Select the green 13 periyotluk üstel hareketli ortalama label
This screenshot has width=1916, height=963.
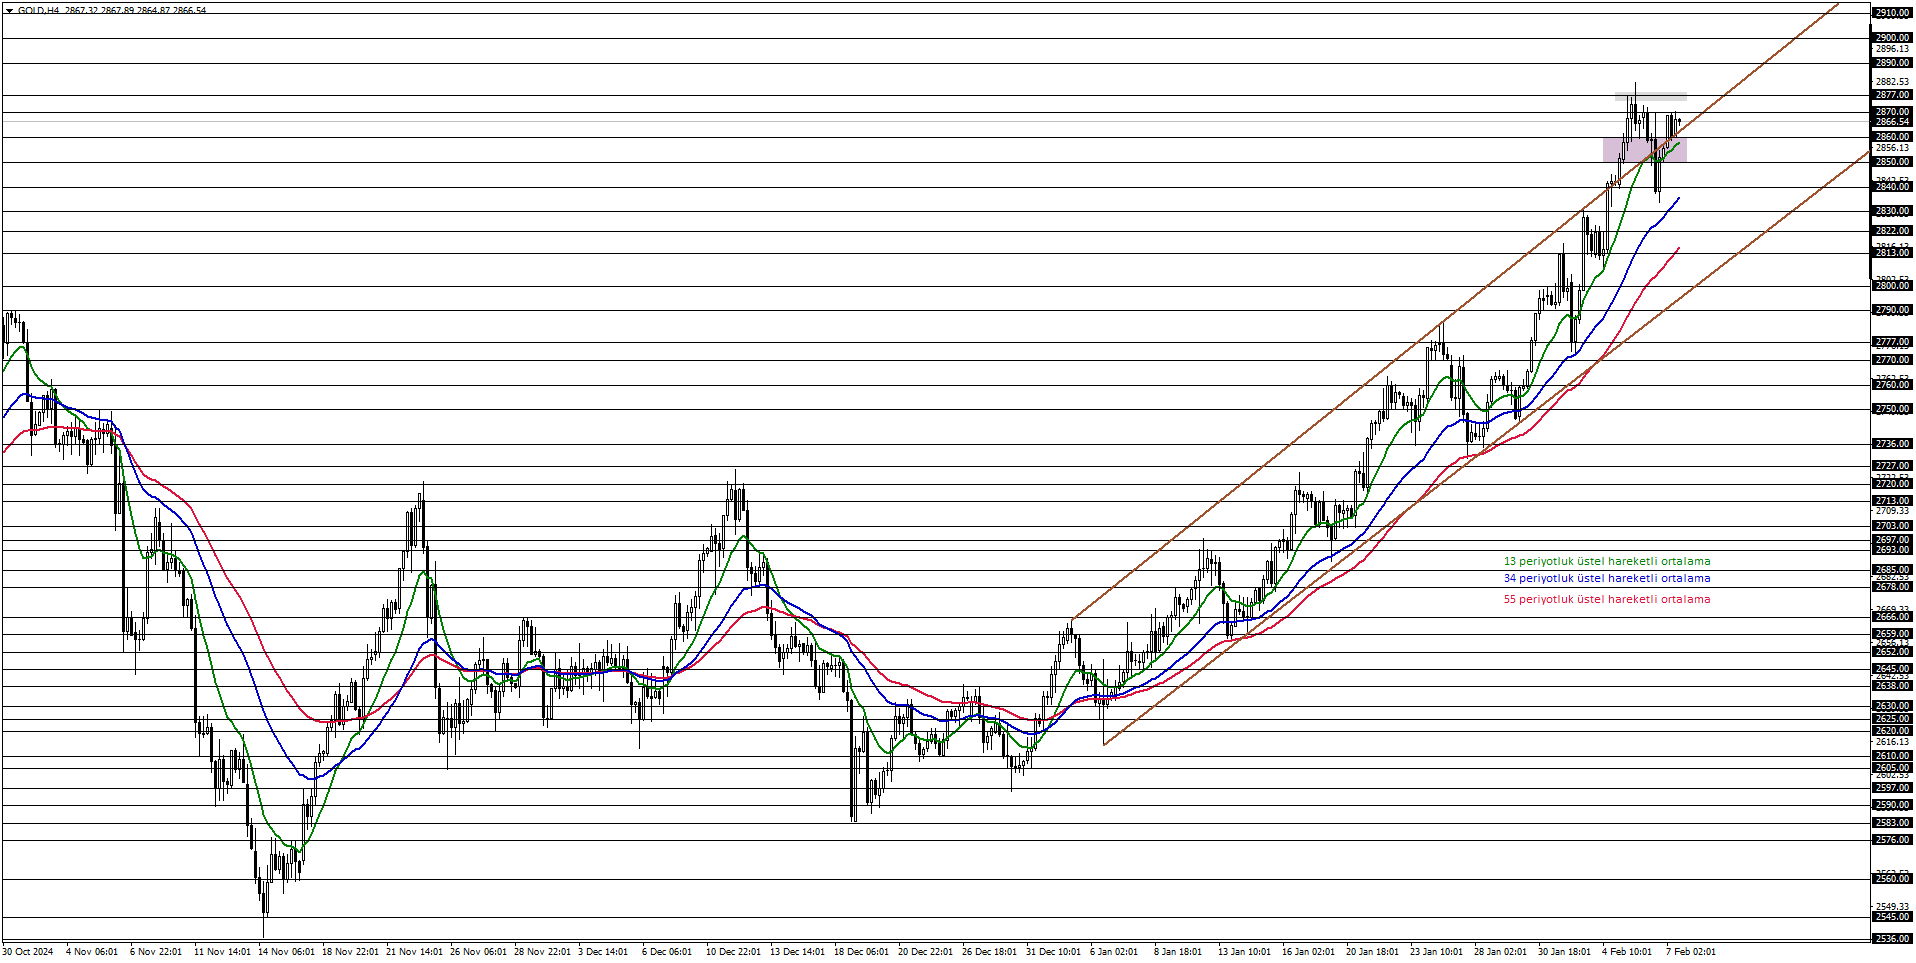click(1607, 562)
